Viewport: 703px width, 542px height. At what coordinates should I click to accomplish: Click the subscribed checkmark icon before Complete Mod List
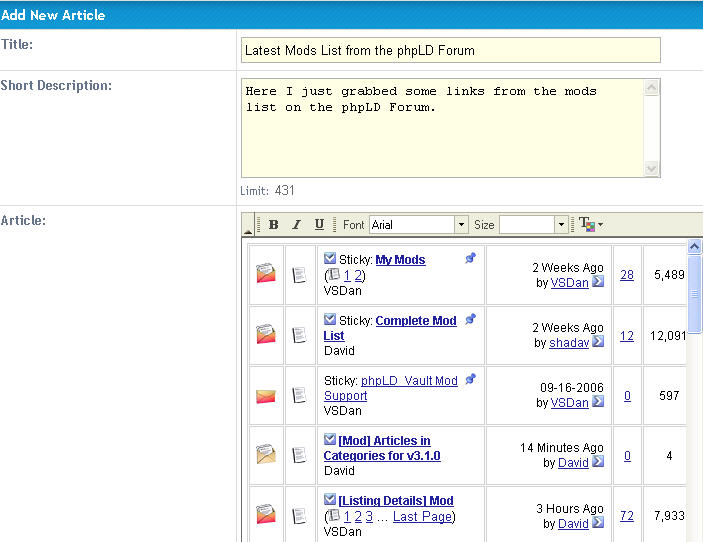(x=330, y=319)
